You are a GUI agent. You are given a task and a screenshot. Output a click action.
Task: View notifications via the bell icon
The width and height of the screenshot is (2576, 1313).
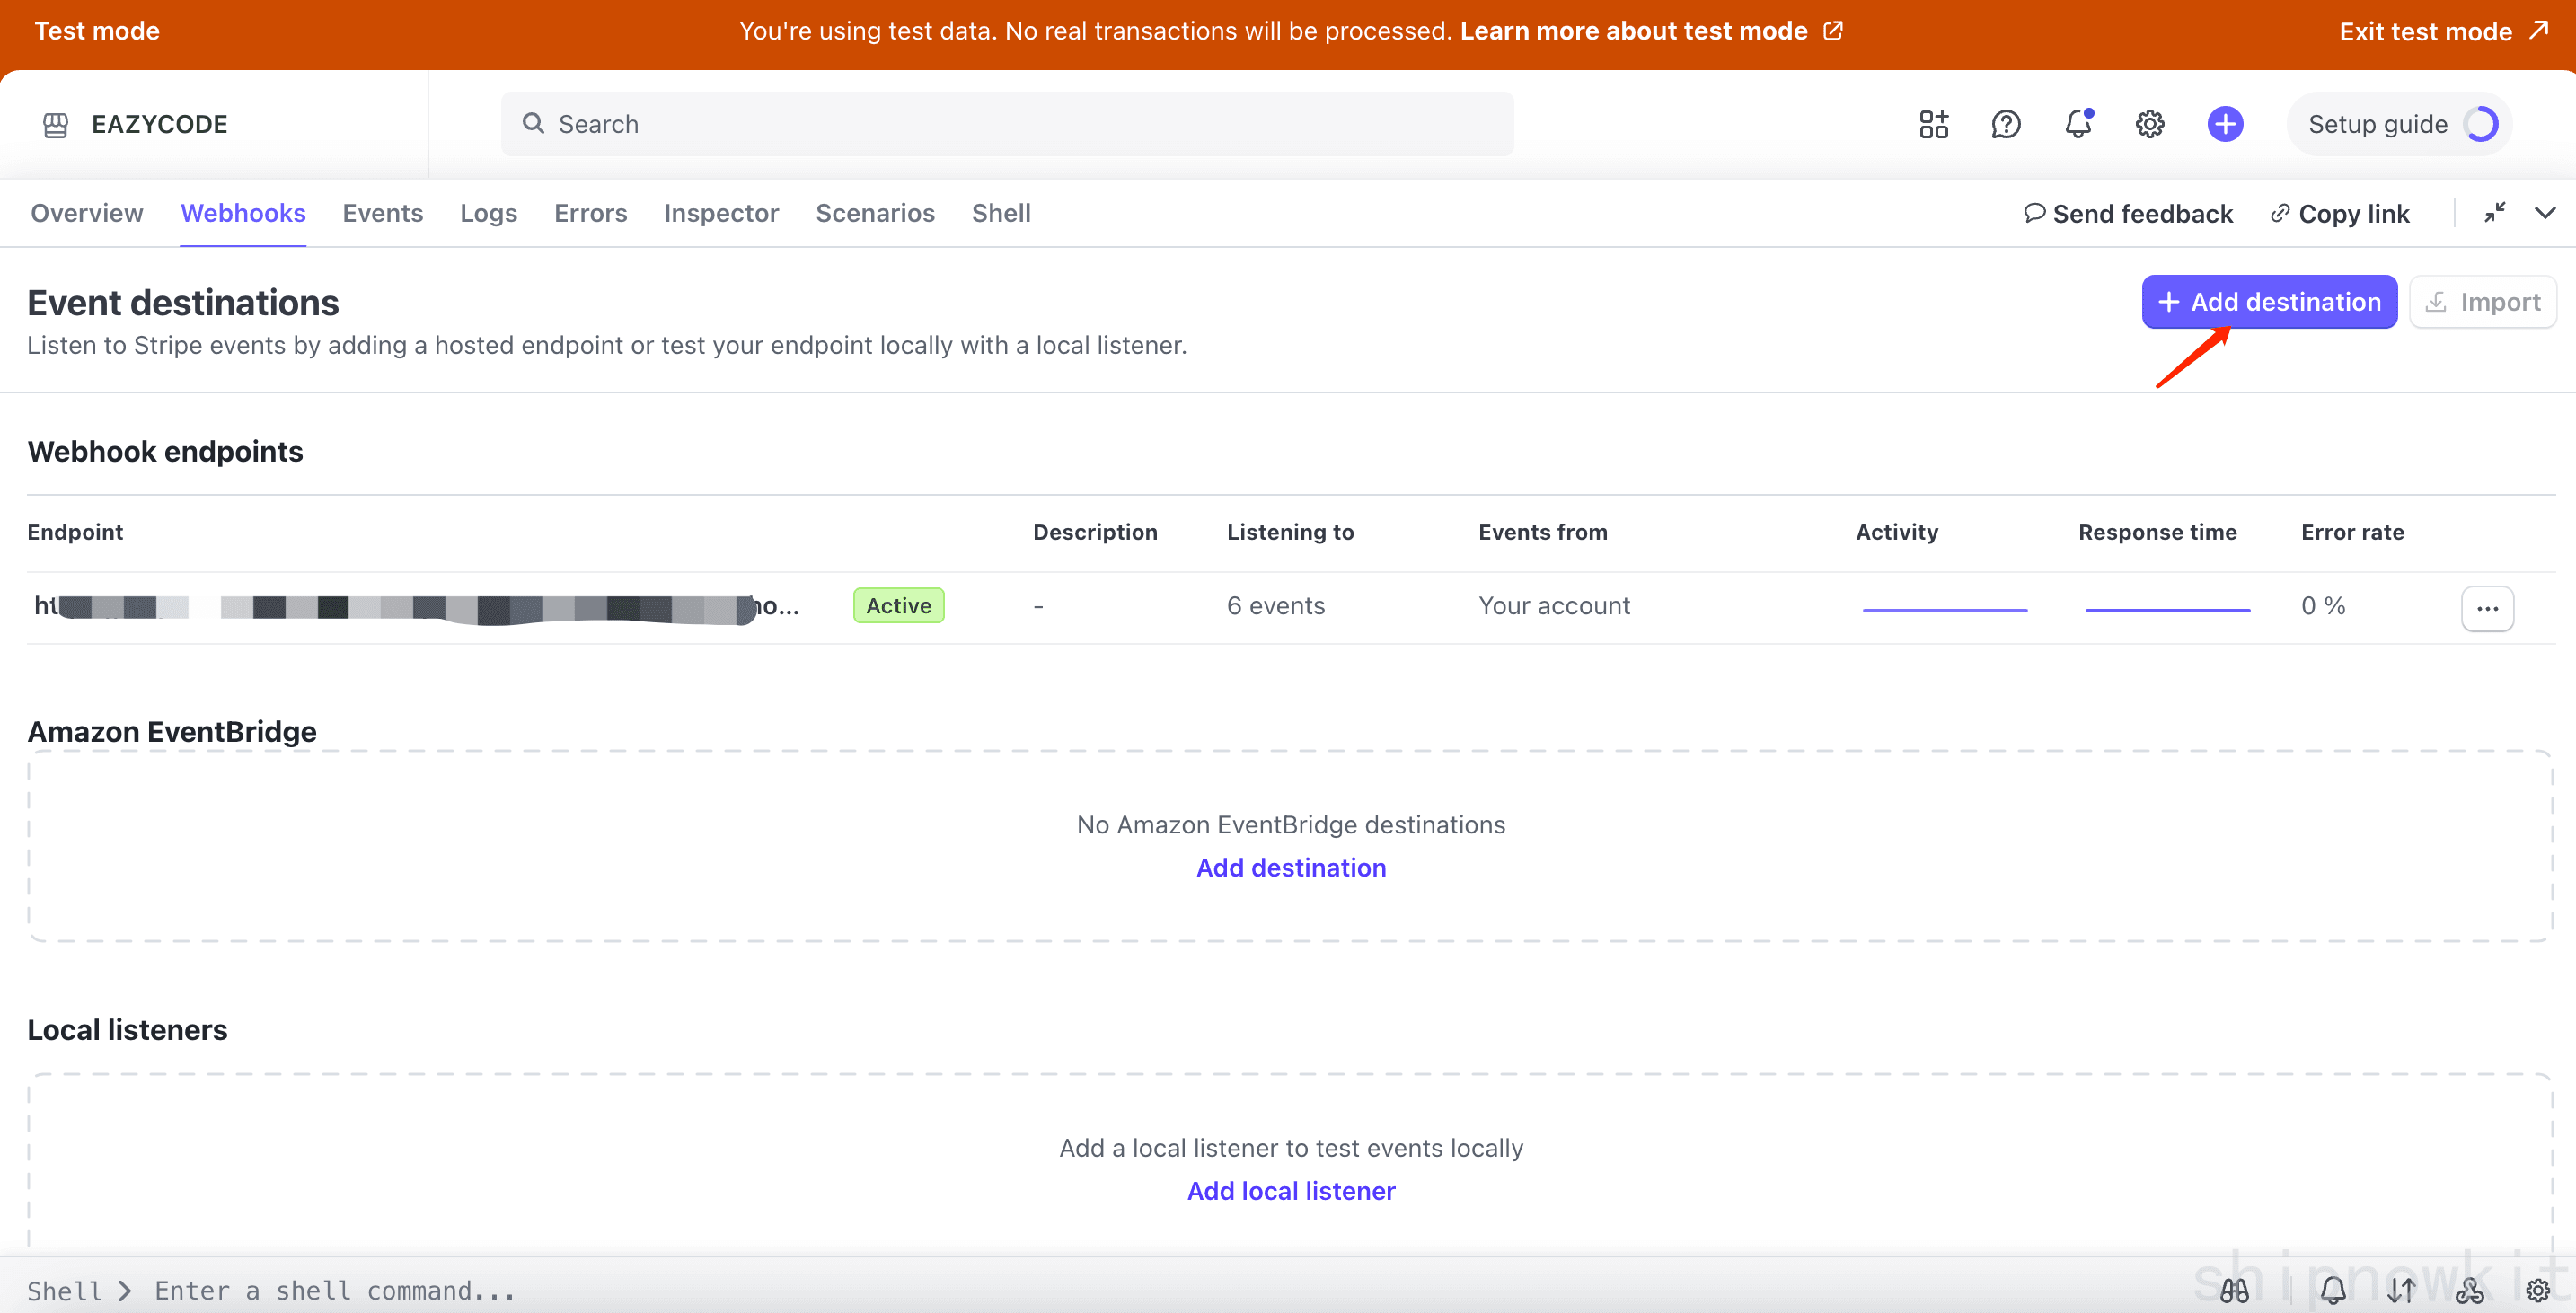coord(2078,123)
